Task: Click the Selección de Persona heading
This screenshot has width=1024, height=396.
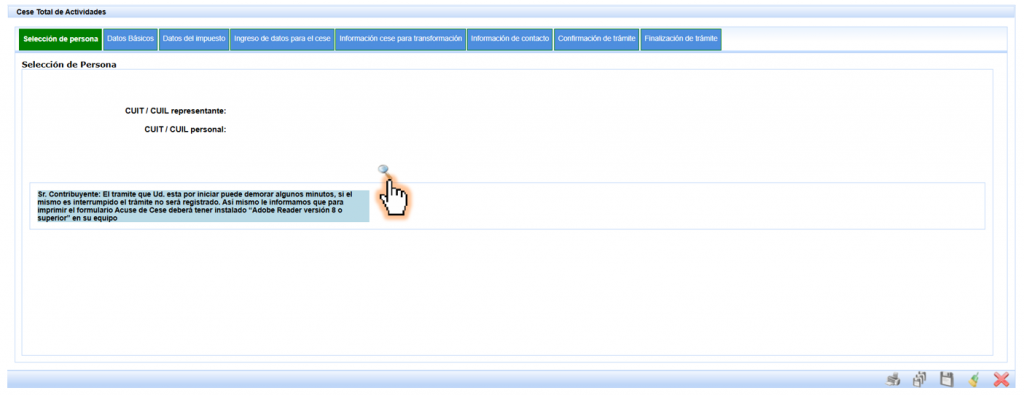Action: 69,65
